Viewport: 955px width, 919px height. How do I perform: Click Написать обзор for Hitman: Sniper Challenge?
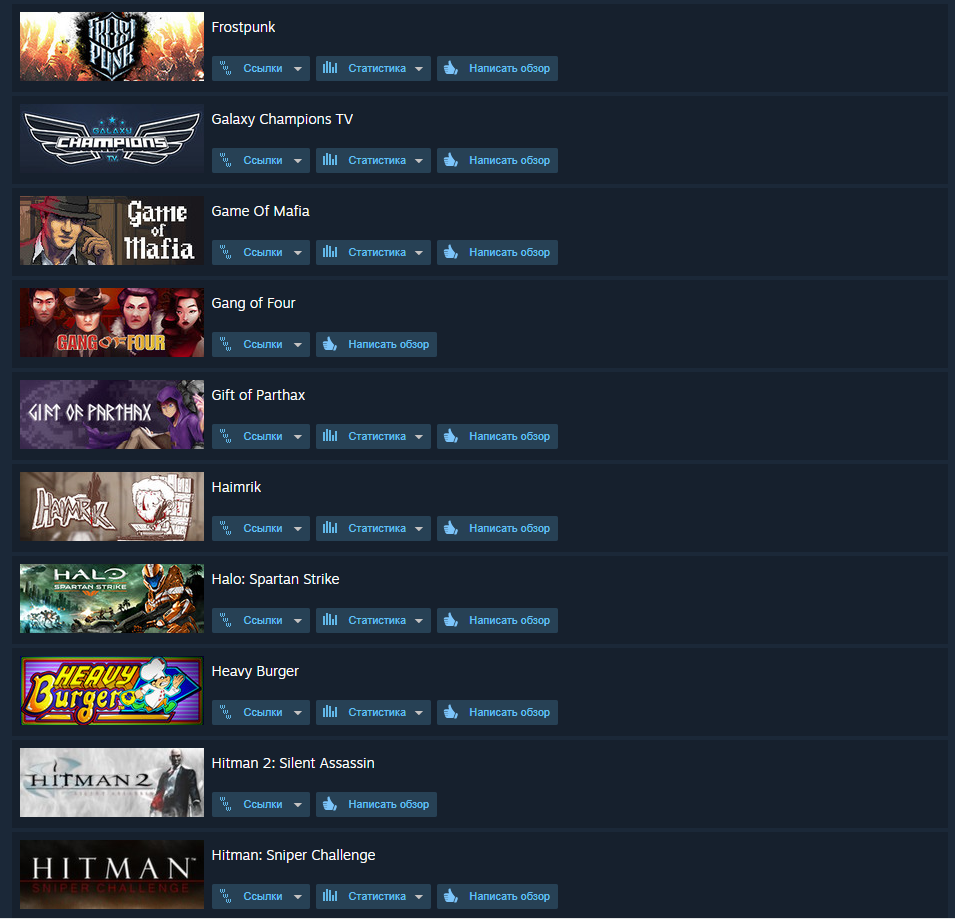click(x=498, y=896)
